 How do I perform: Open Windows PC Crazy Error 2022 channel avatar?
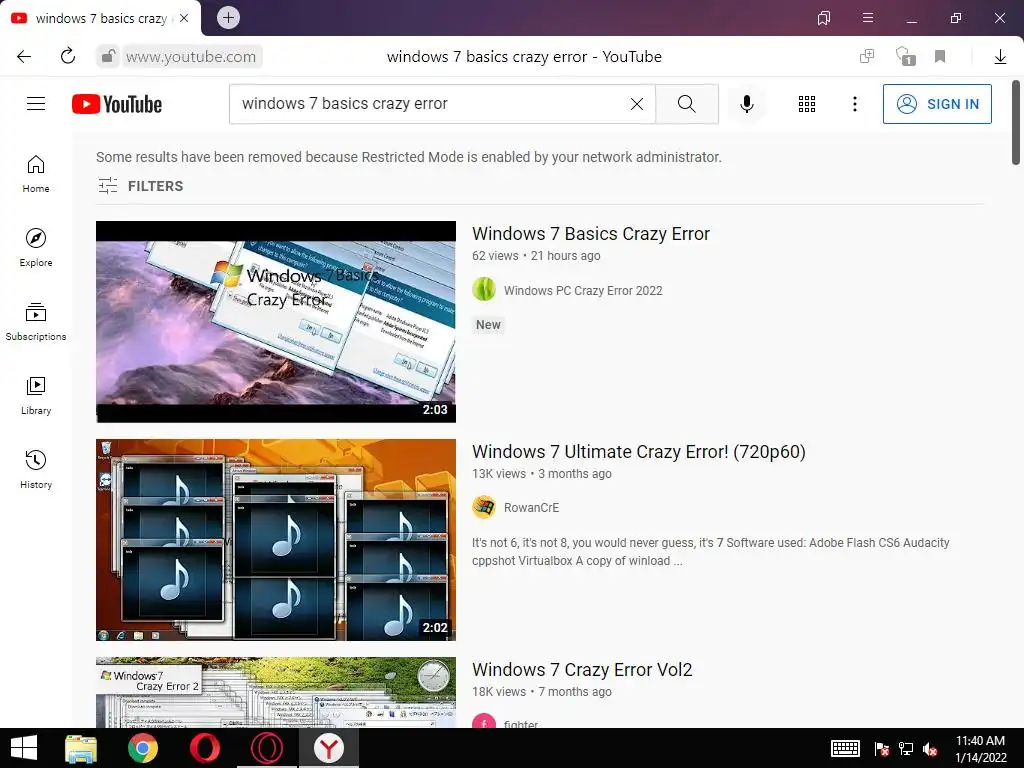[484, 289]
